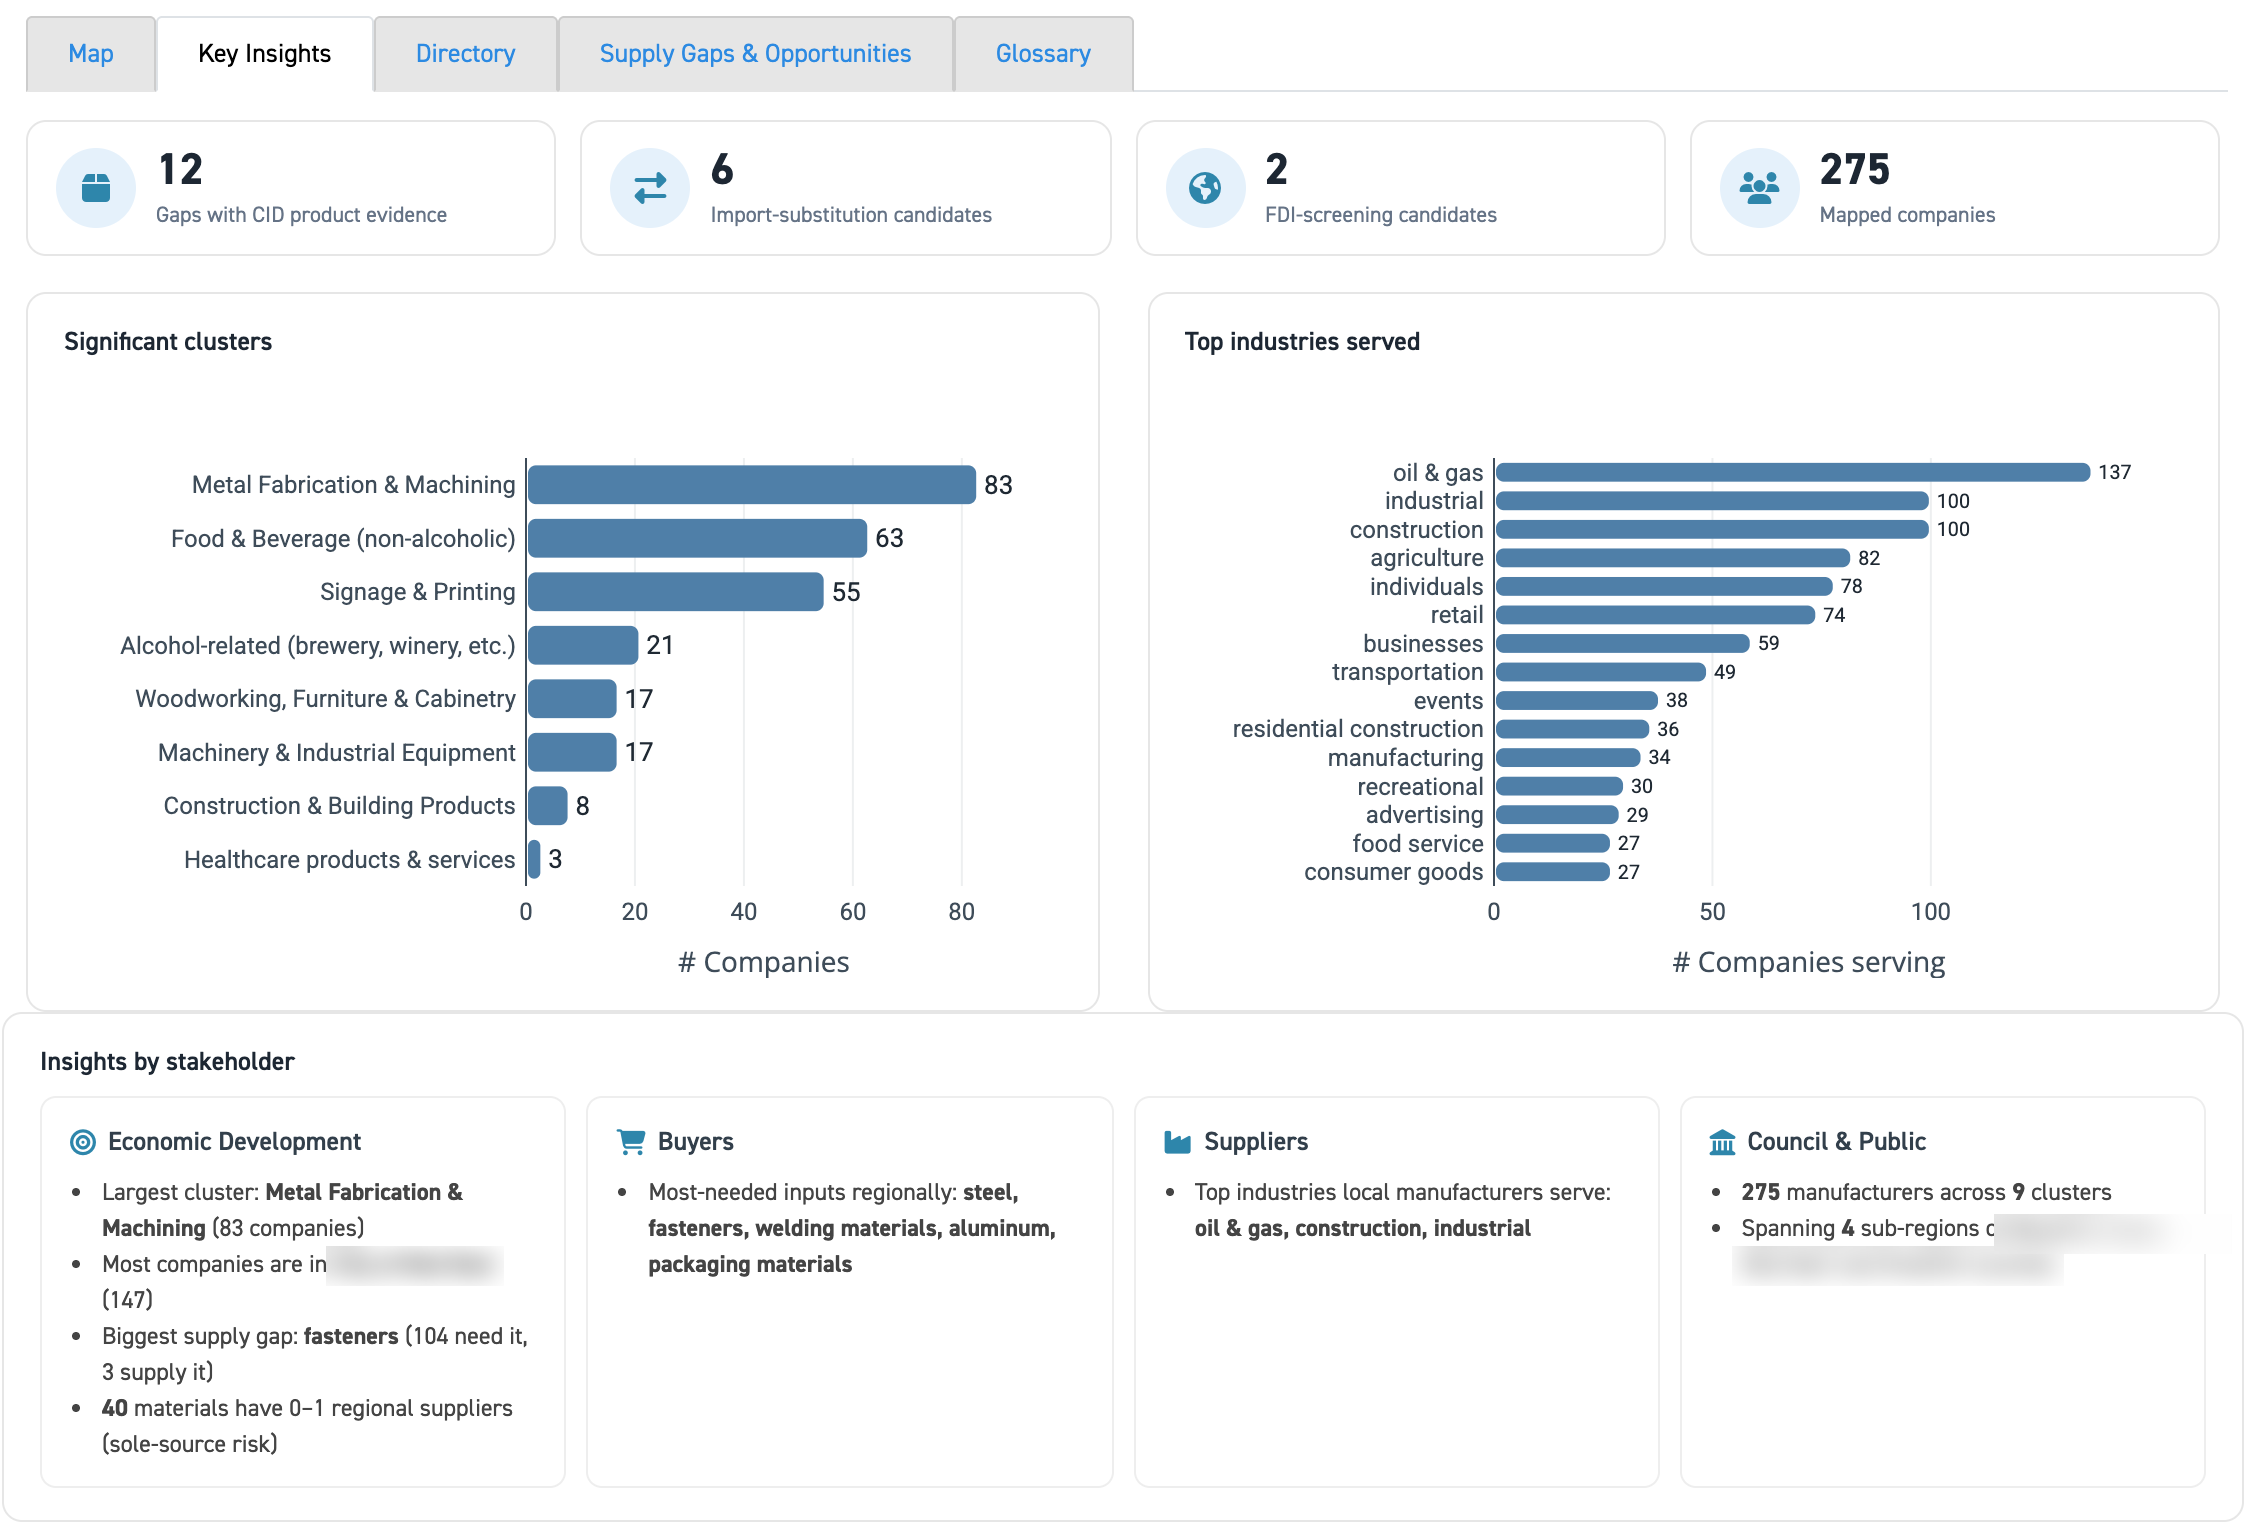Click the Healthcare products & services bar
Image resolution: width=2256 pixels, height=1536 pixels.
tap(534, 859)
